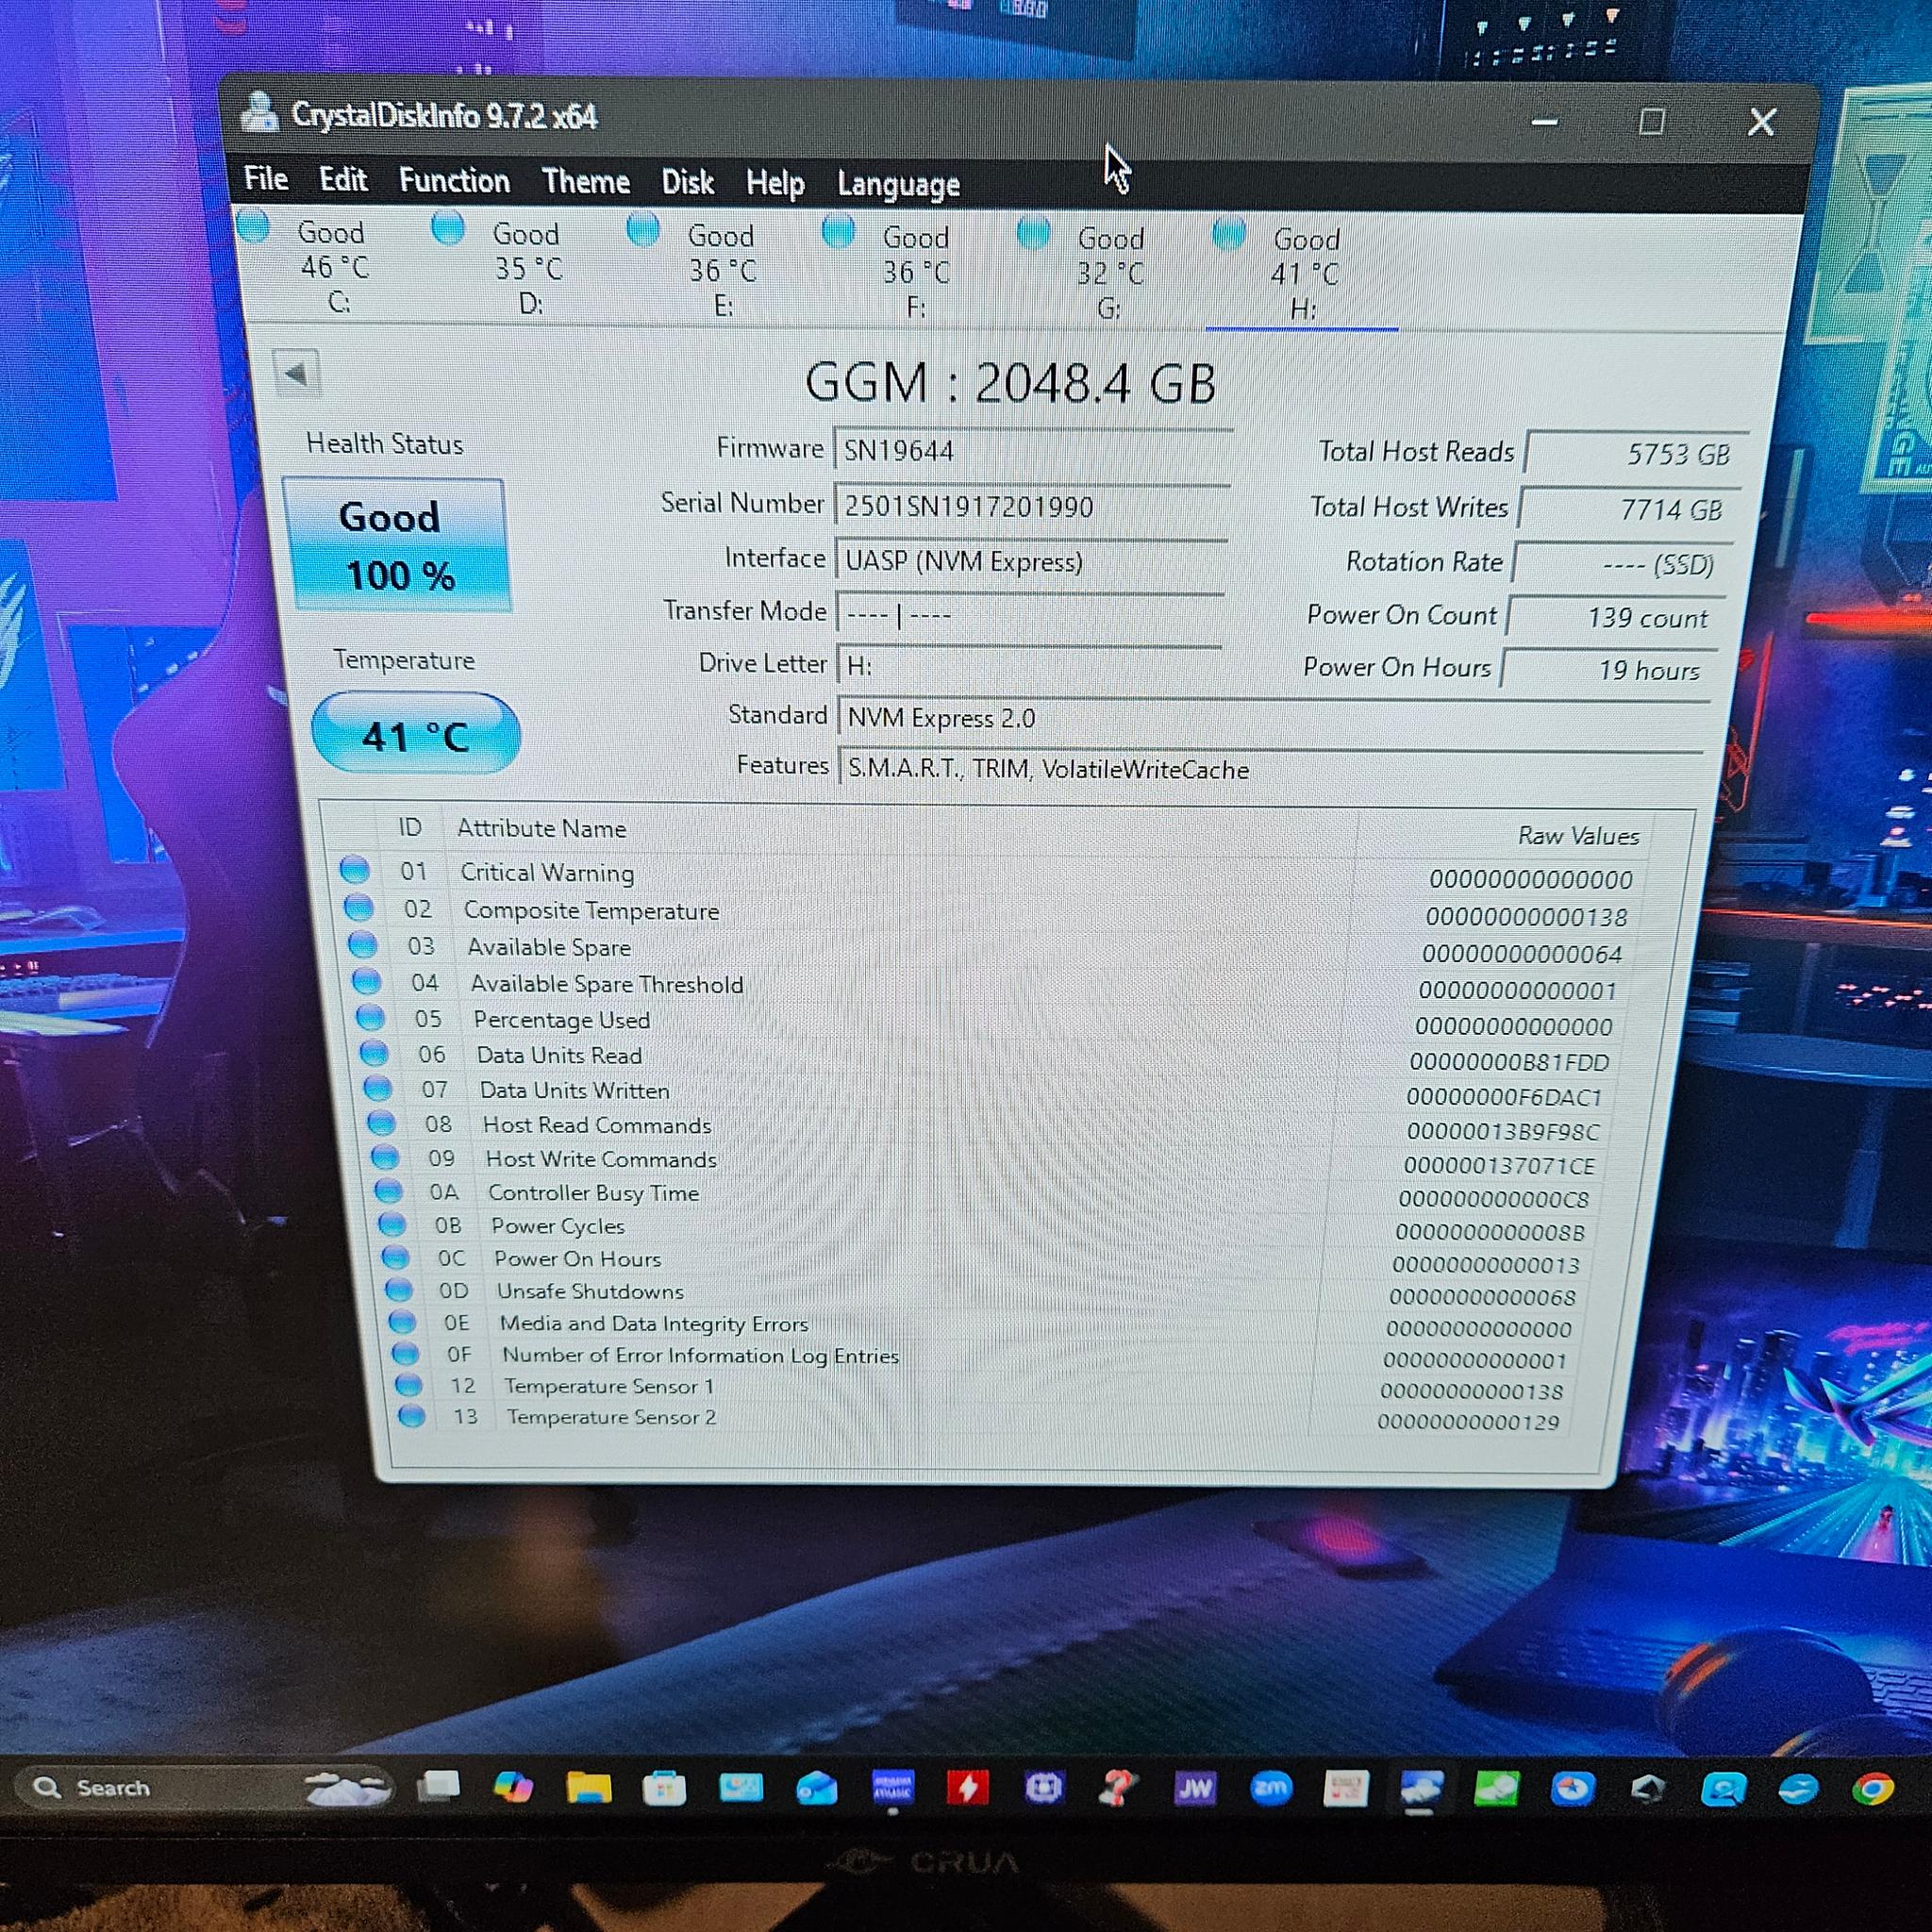Click status dot for Composite Temperature
This screenshot has height=1932, width=1932.
tap(358, 907)
